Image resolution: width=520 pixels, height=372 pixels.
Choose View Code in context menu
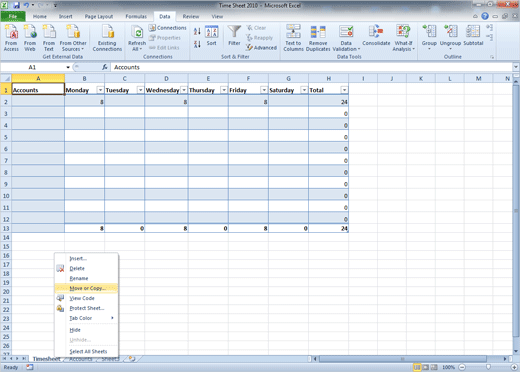[x=86, y=298]
